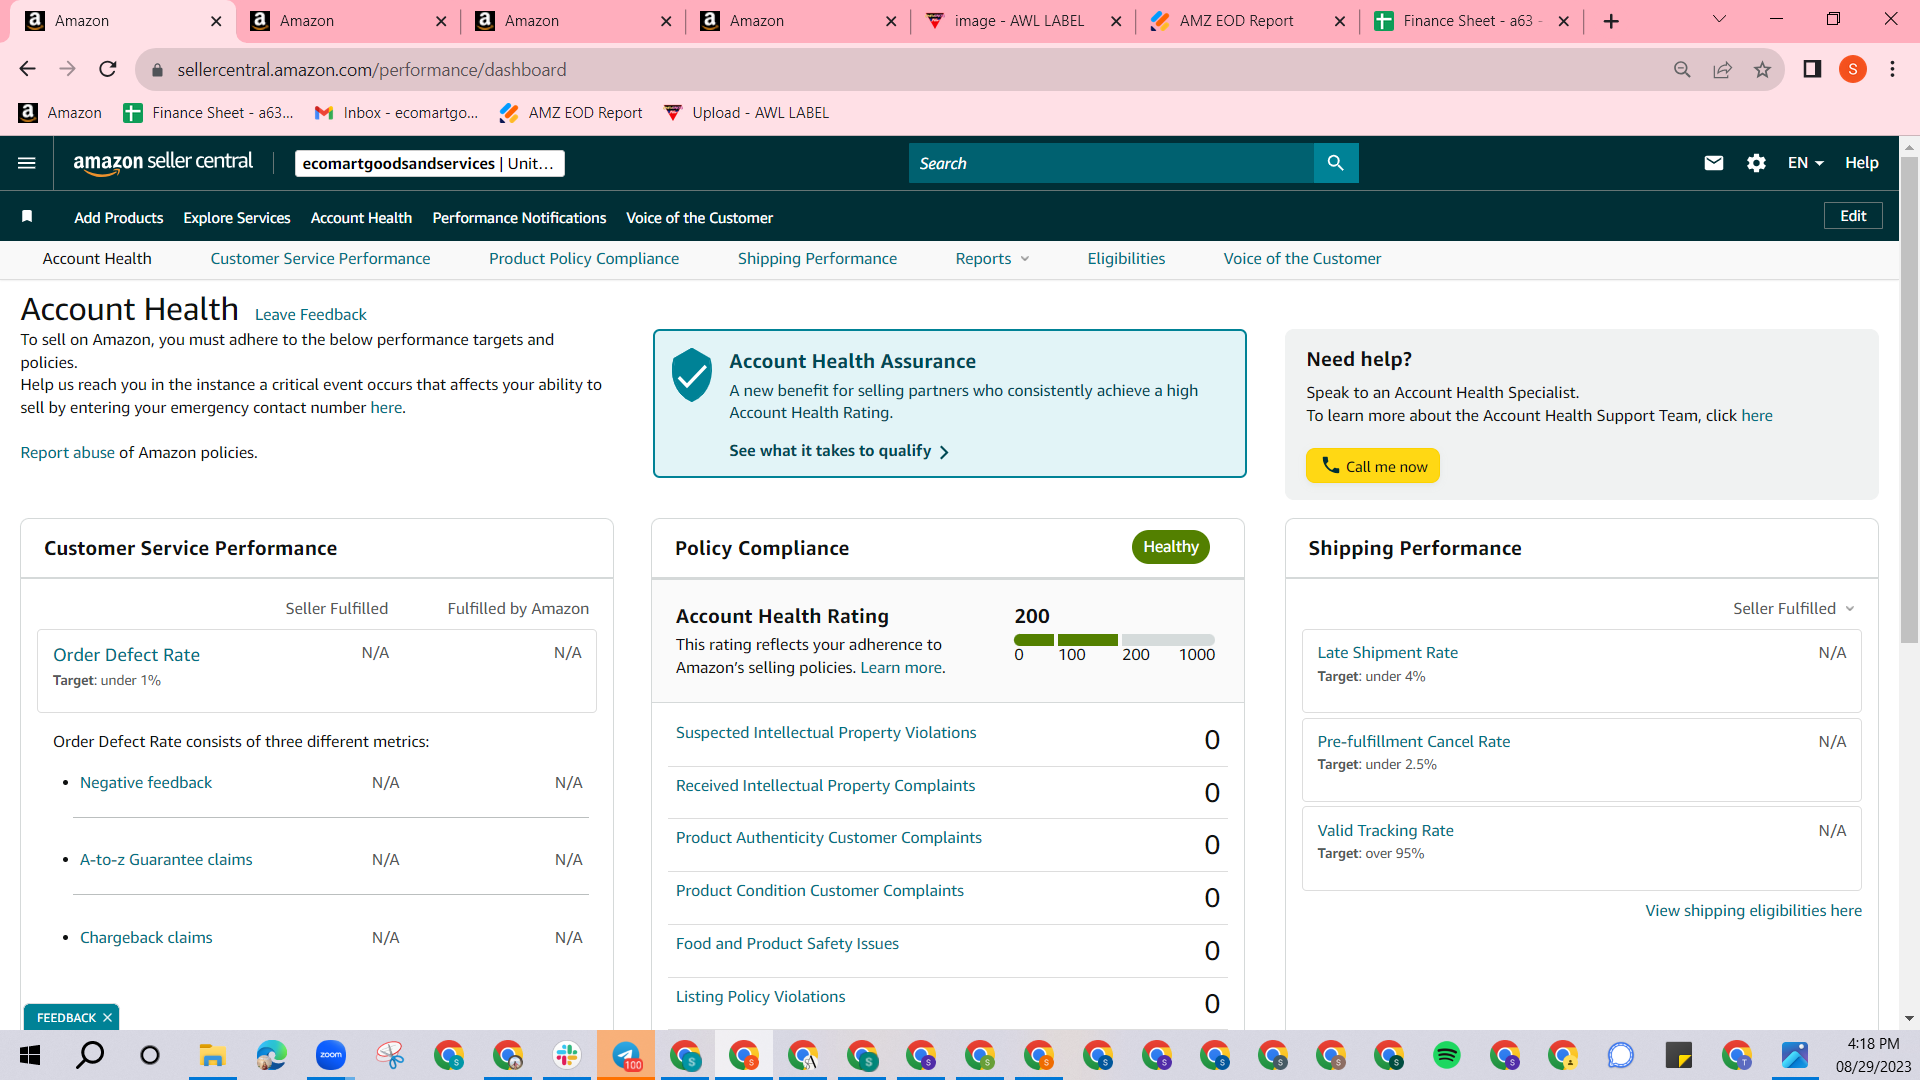Click the Call me now button
1920x1080 pixels.
point(1373,466)
